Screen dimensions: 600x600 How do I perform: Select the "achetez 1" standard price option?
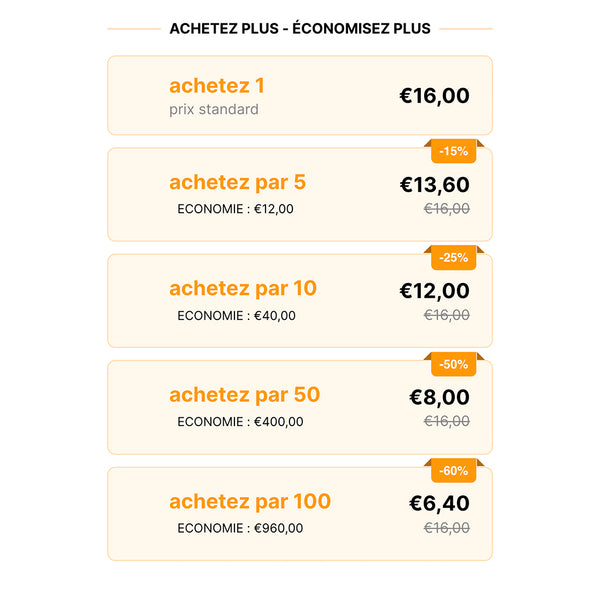pyautogui.click(x=217, y=86)
